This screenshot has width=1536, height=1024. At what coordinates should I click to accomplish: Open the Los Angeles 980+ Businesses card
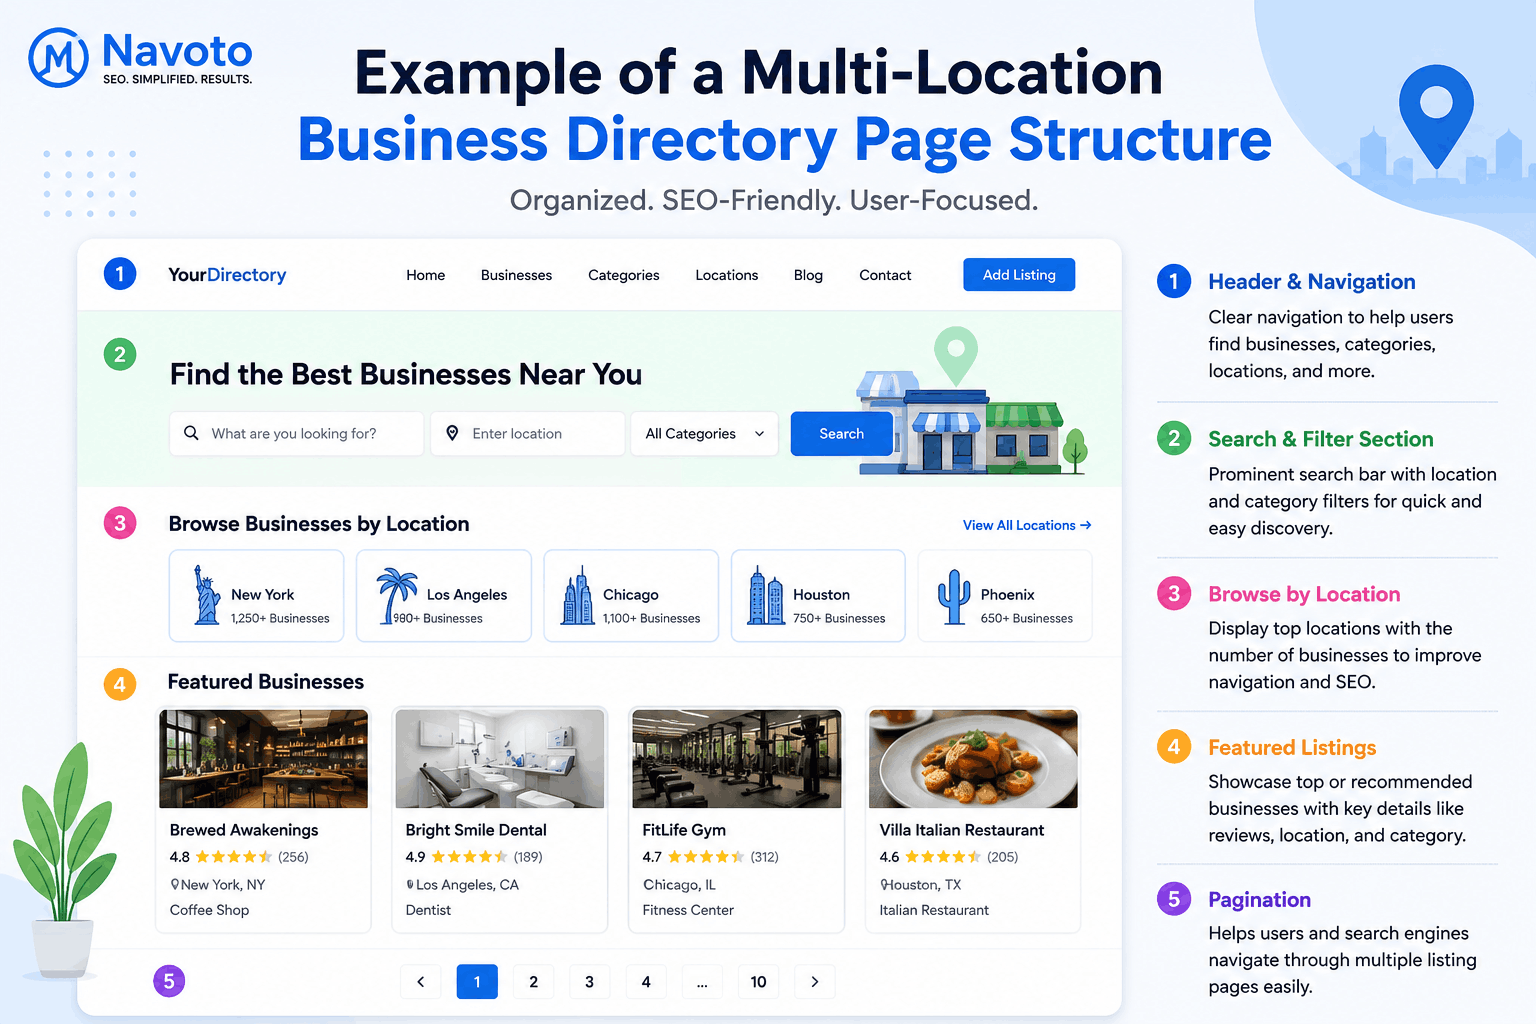point(444,596)
